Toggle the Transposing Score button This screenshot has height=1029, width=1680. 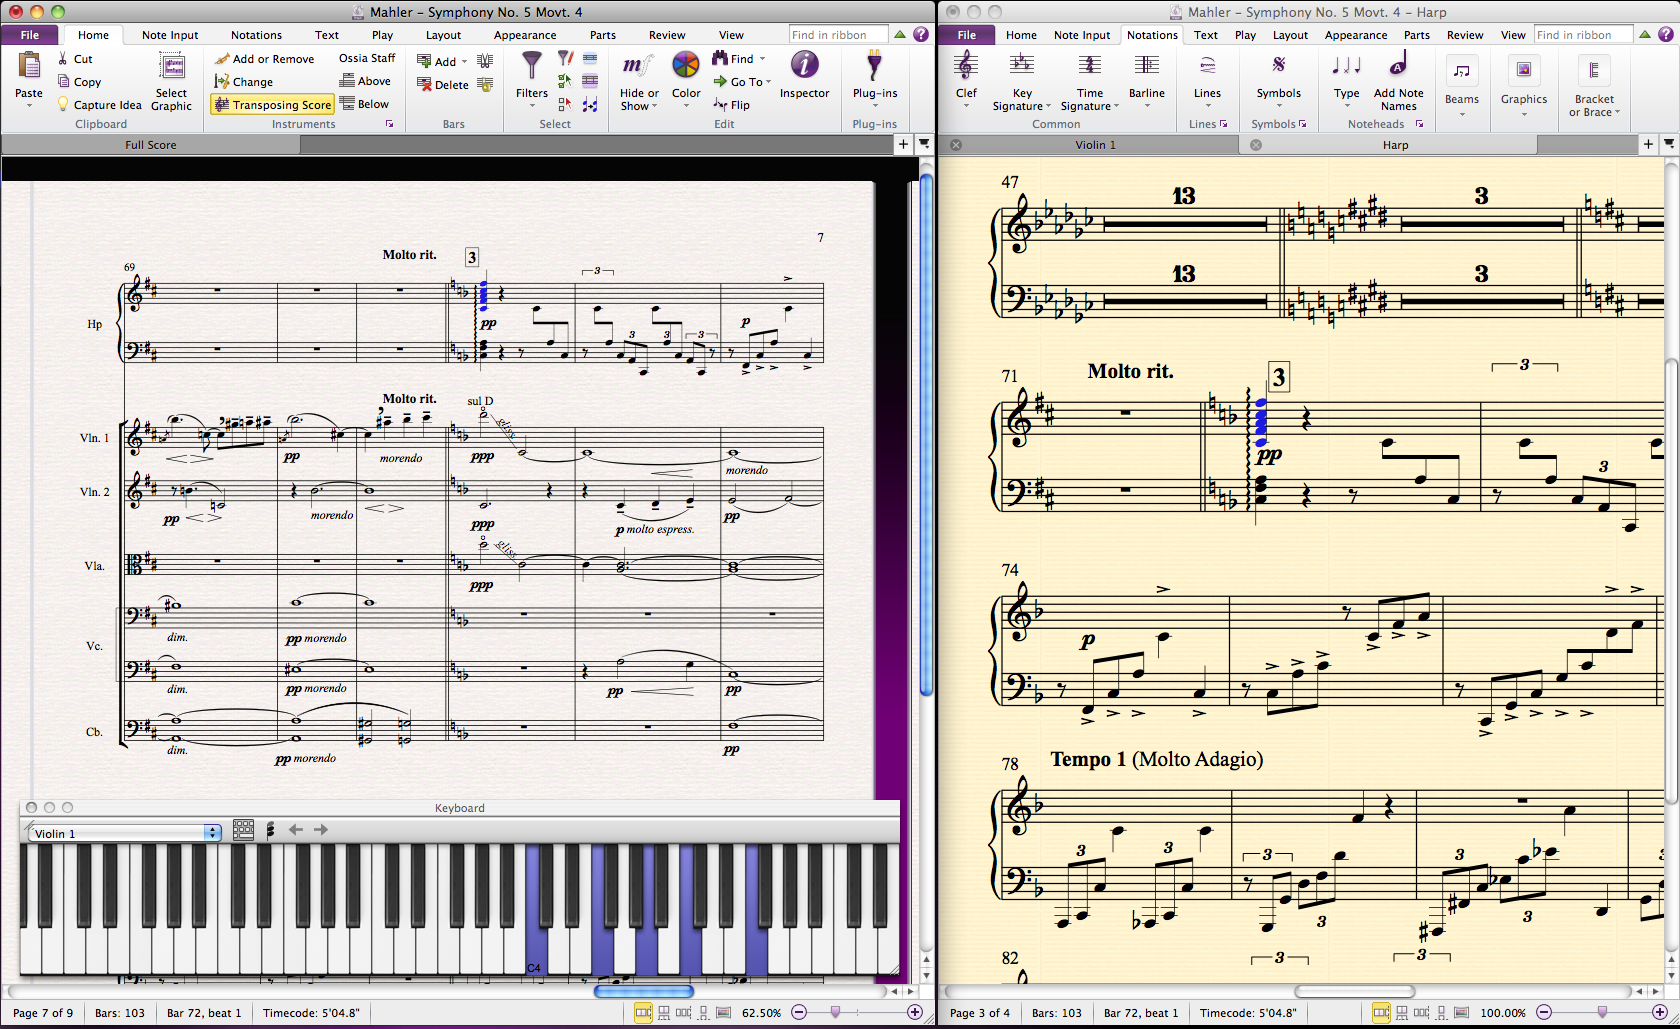pyautogui.click(x=272, y=104)
